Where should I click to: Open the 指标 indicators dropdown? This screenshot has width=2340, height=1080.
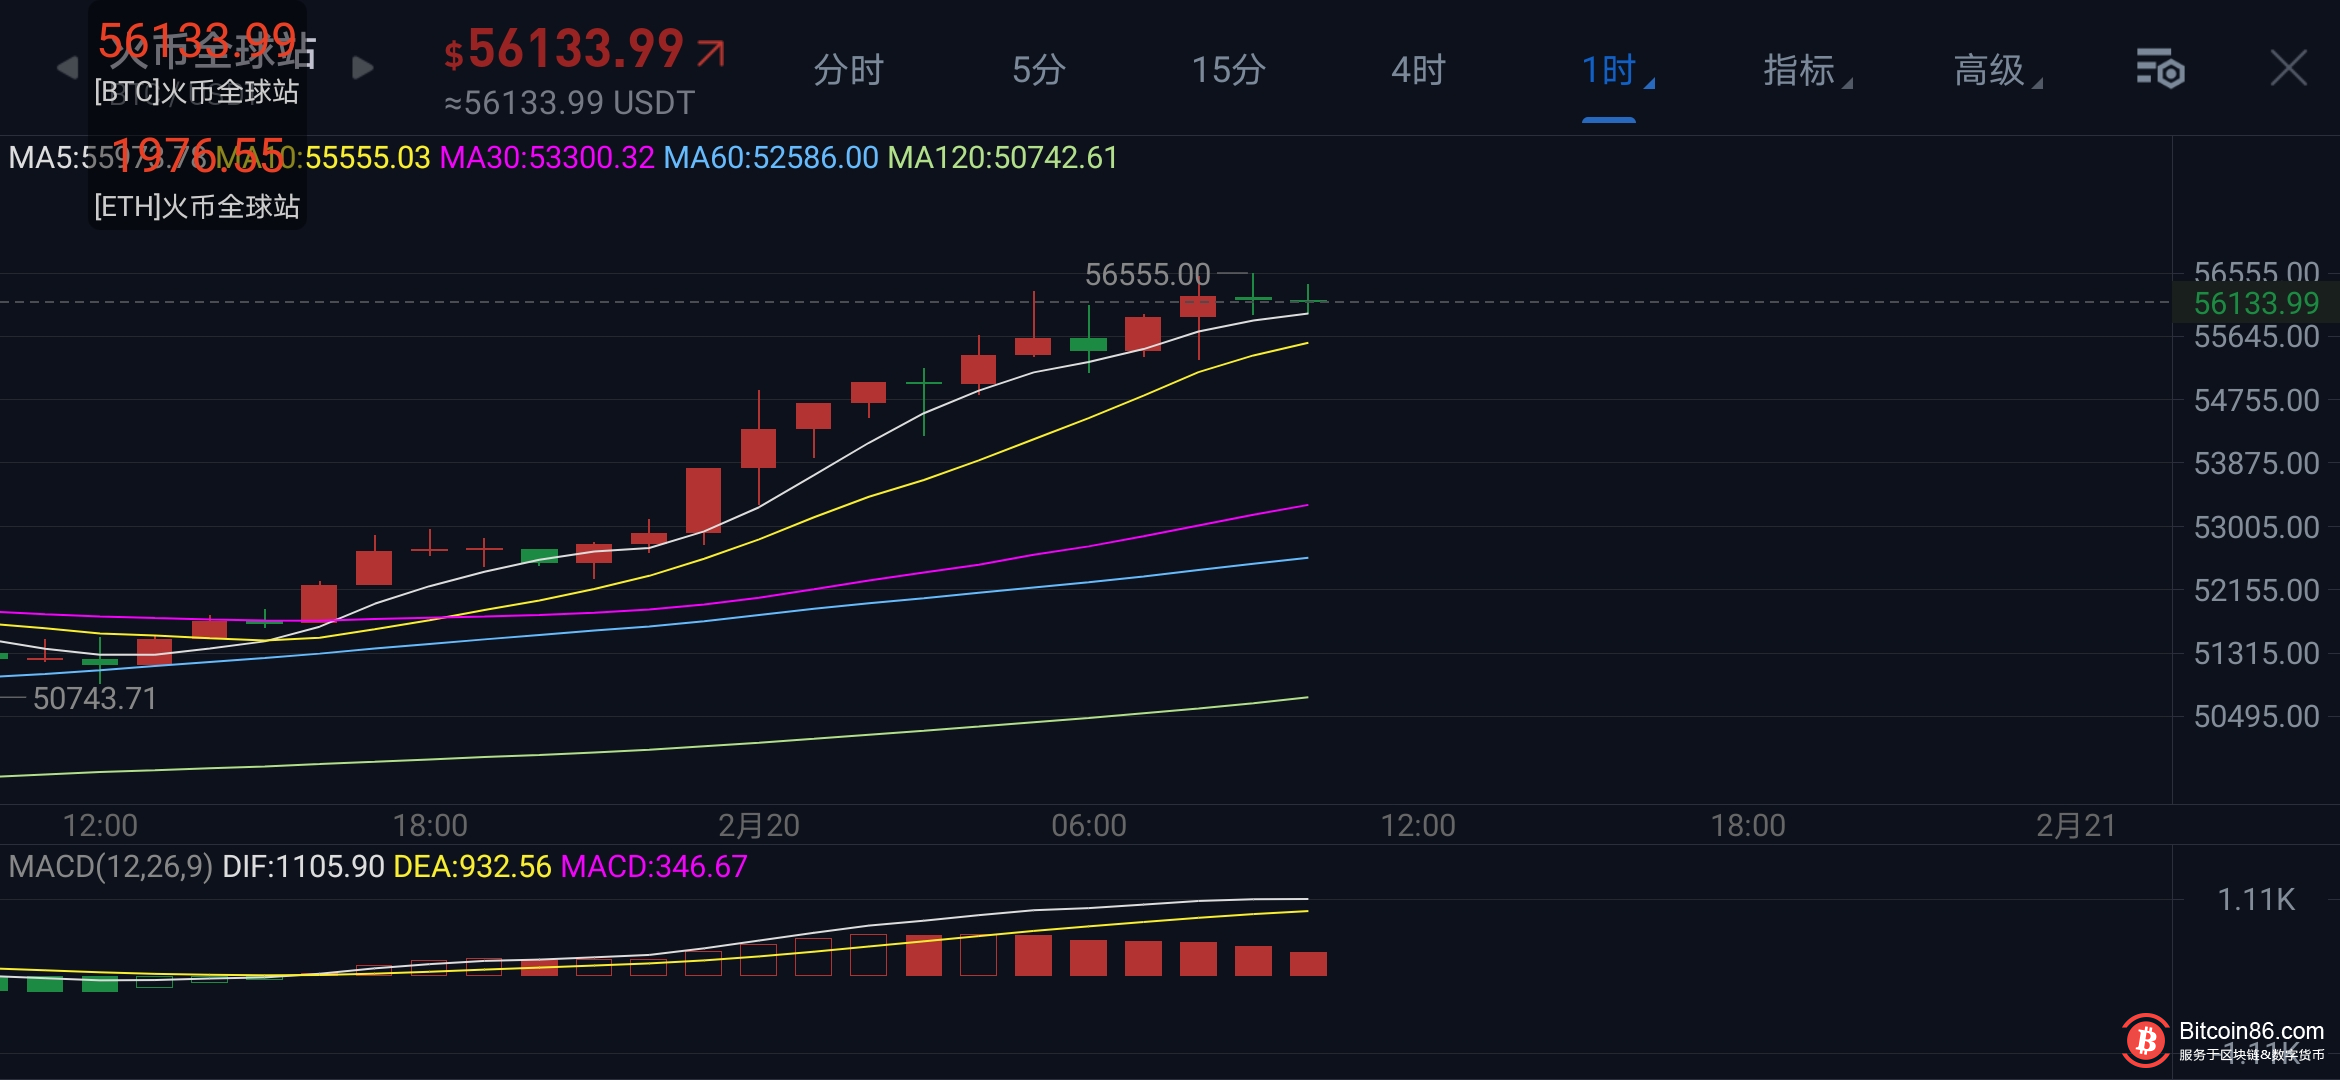(1800, 70)
